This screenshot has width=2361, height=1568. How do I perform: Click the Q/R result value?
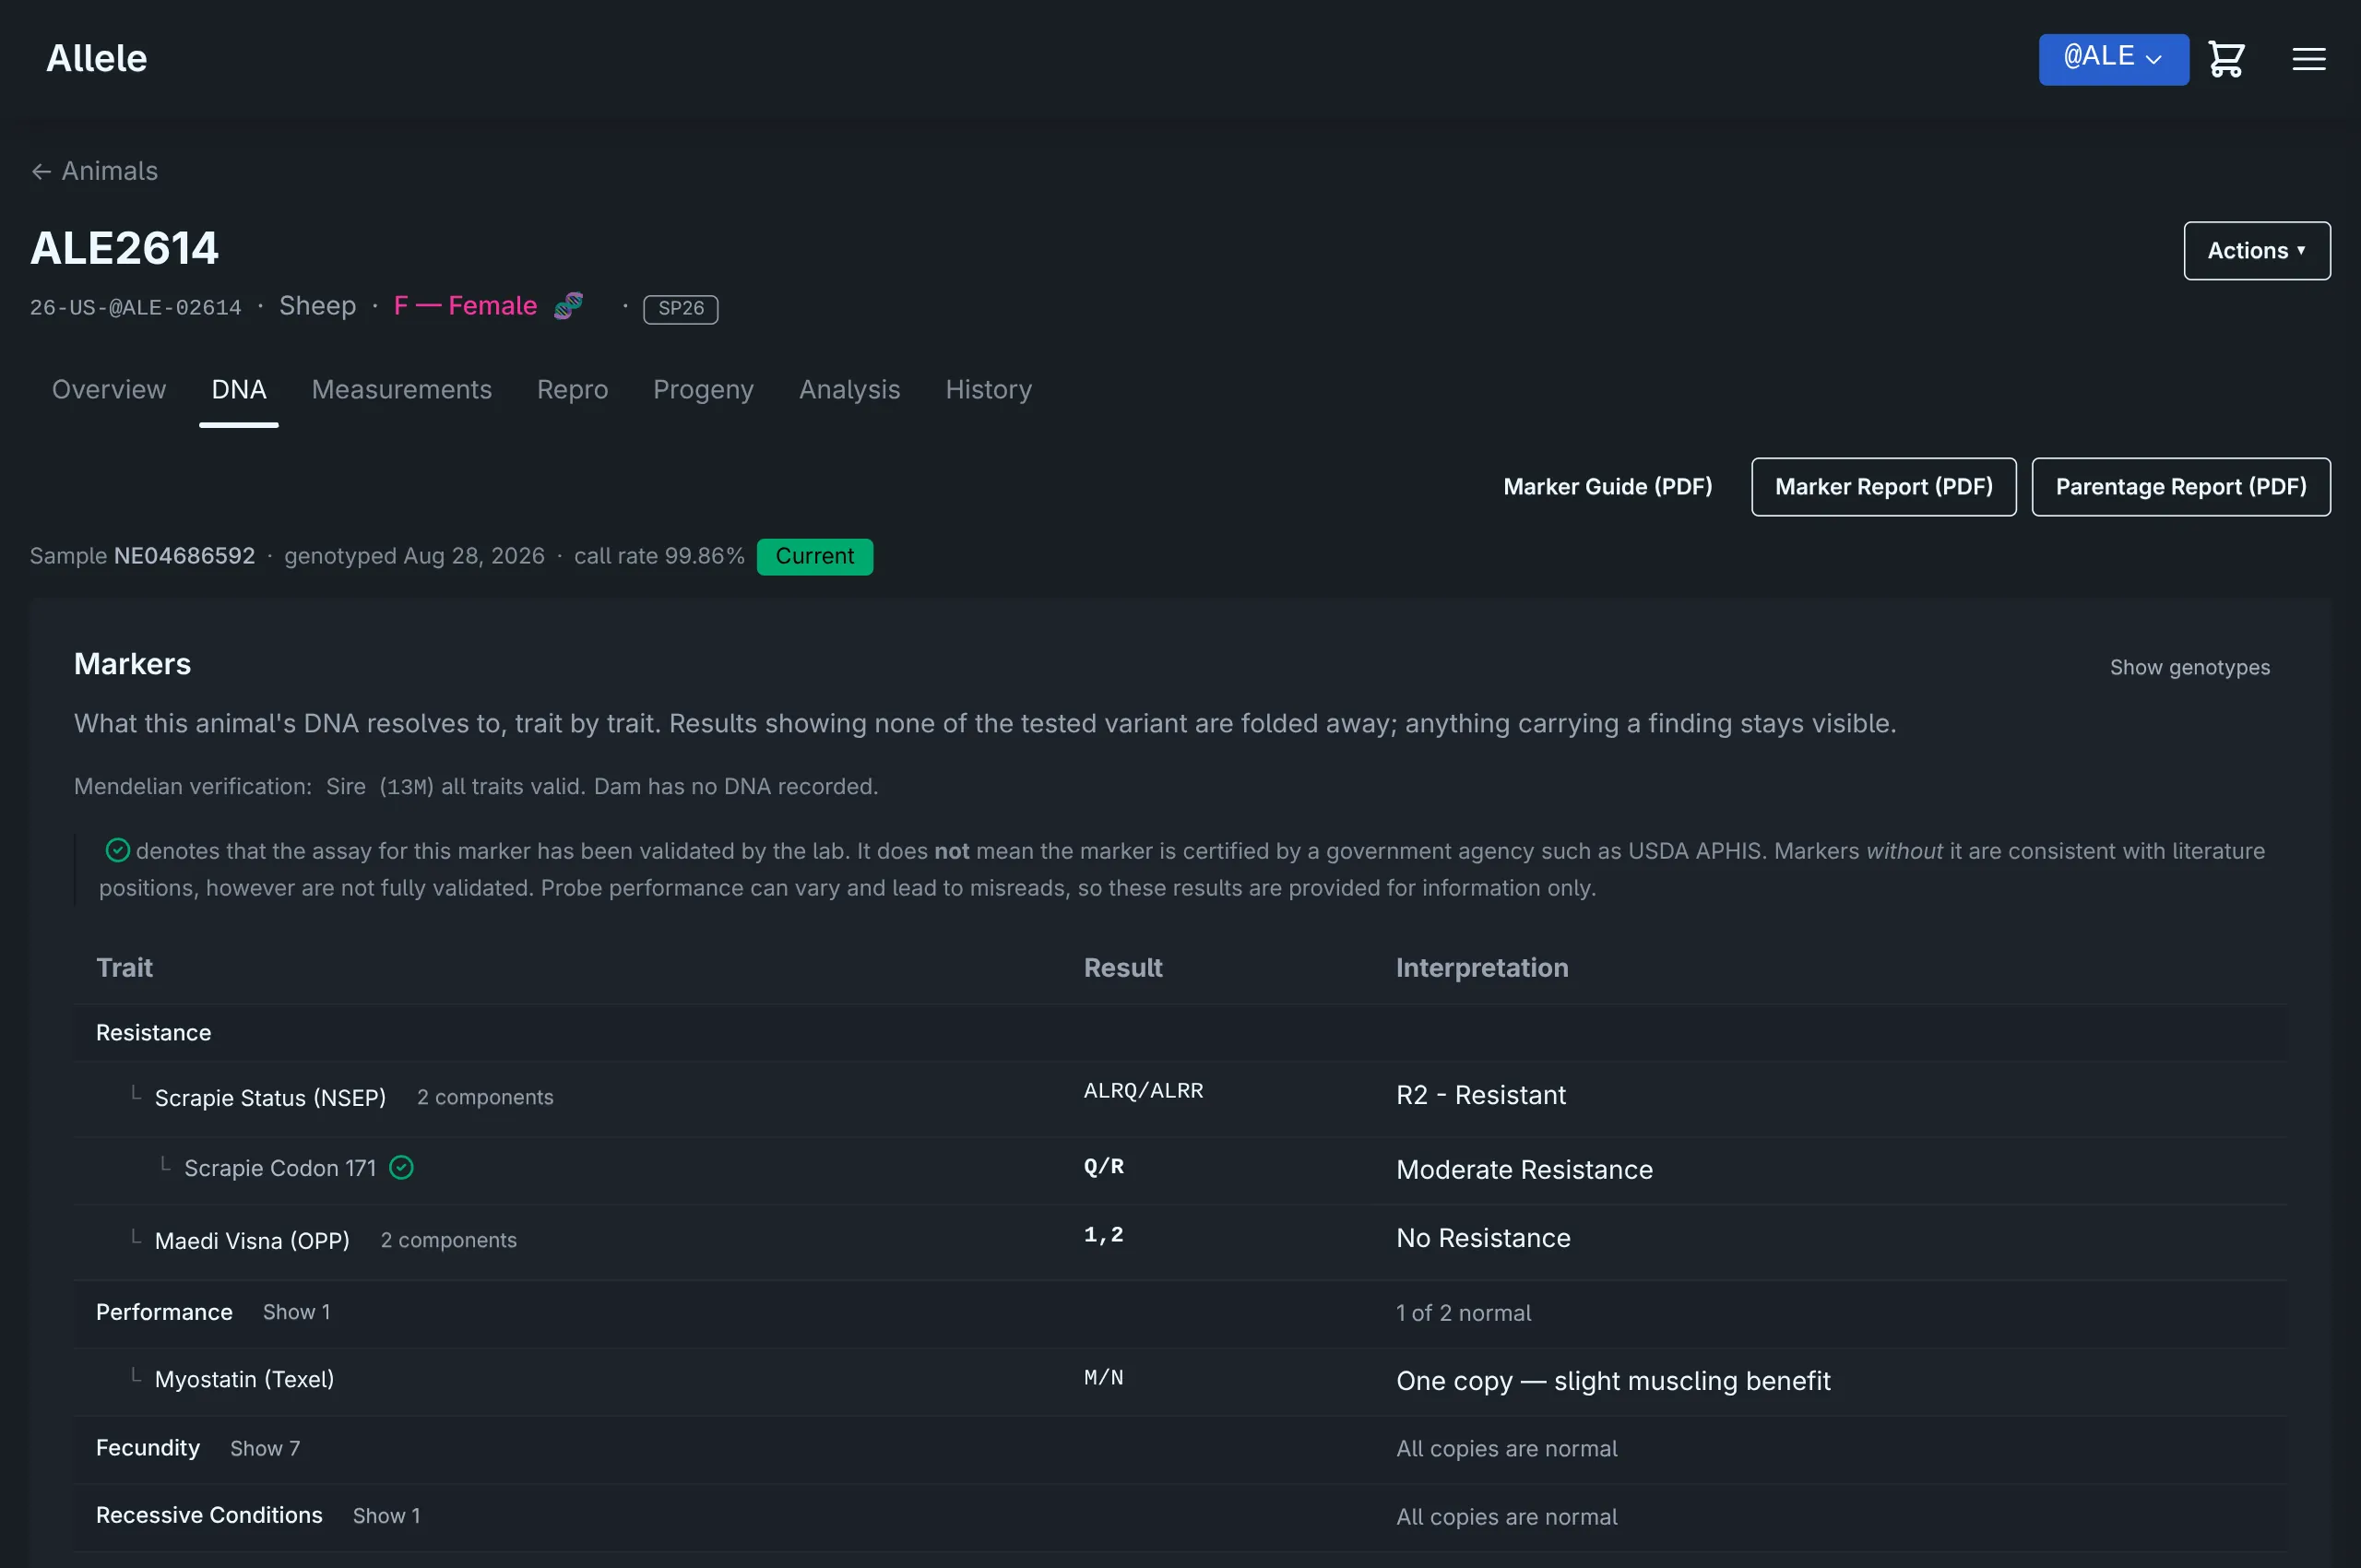(x=1103, y=1166)
